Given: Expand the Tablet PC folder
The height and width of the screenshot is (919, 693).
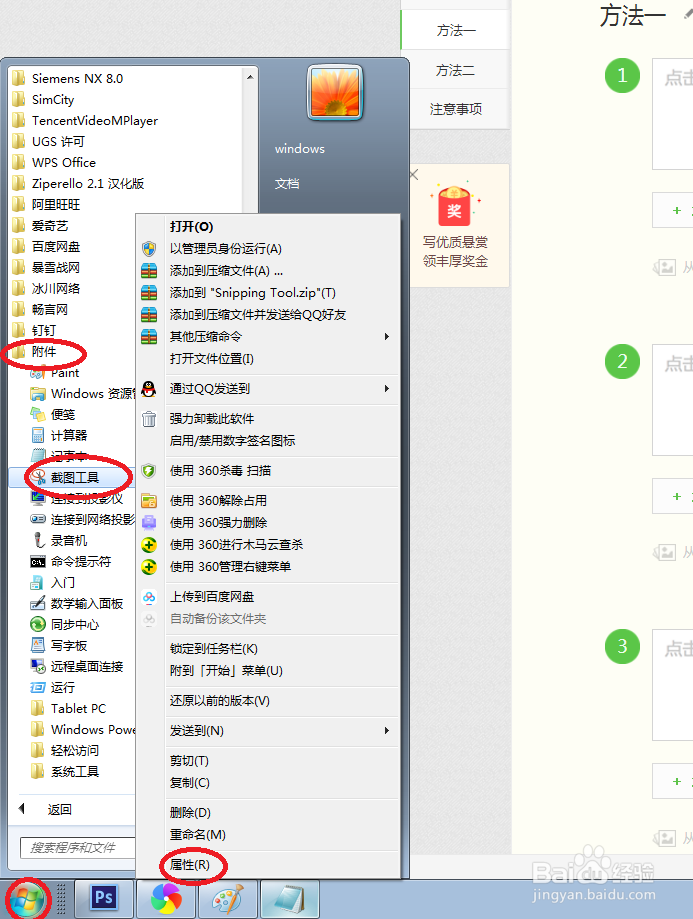Looking at the screenshot, I should pyautogui.click(x=78, y=709).
